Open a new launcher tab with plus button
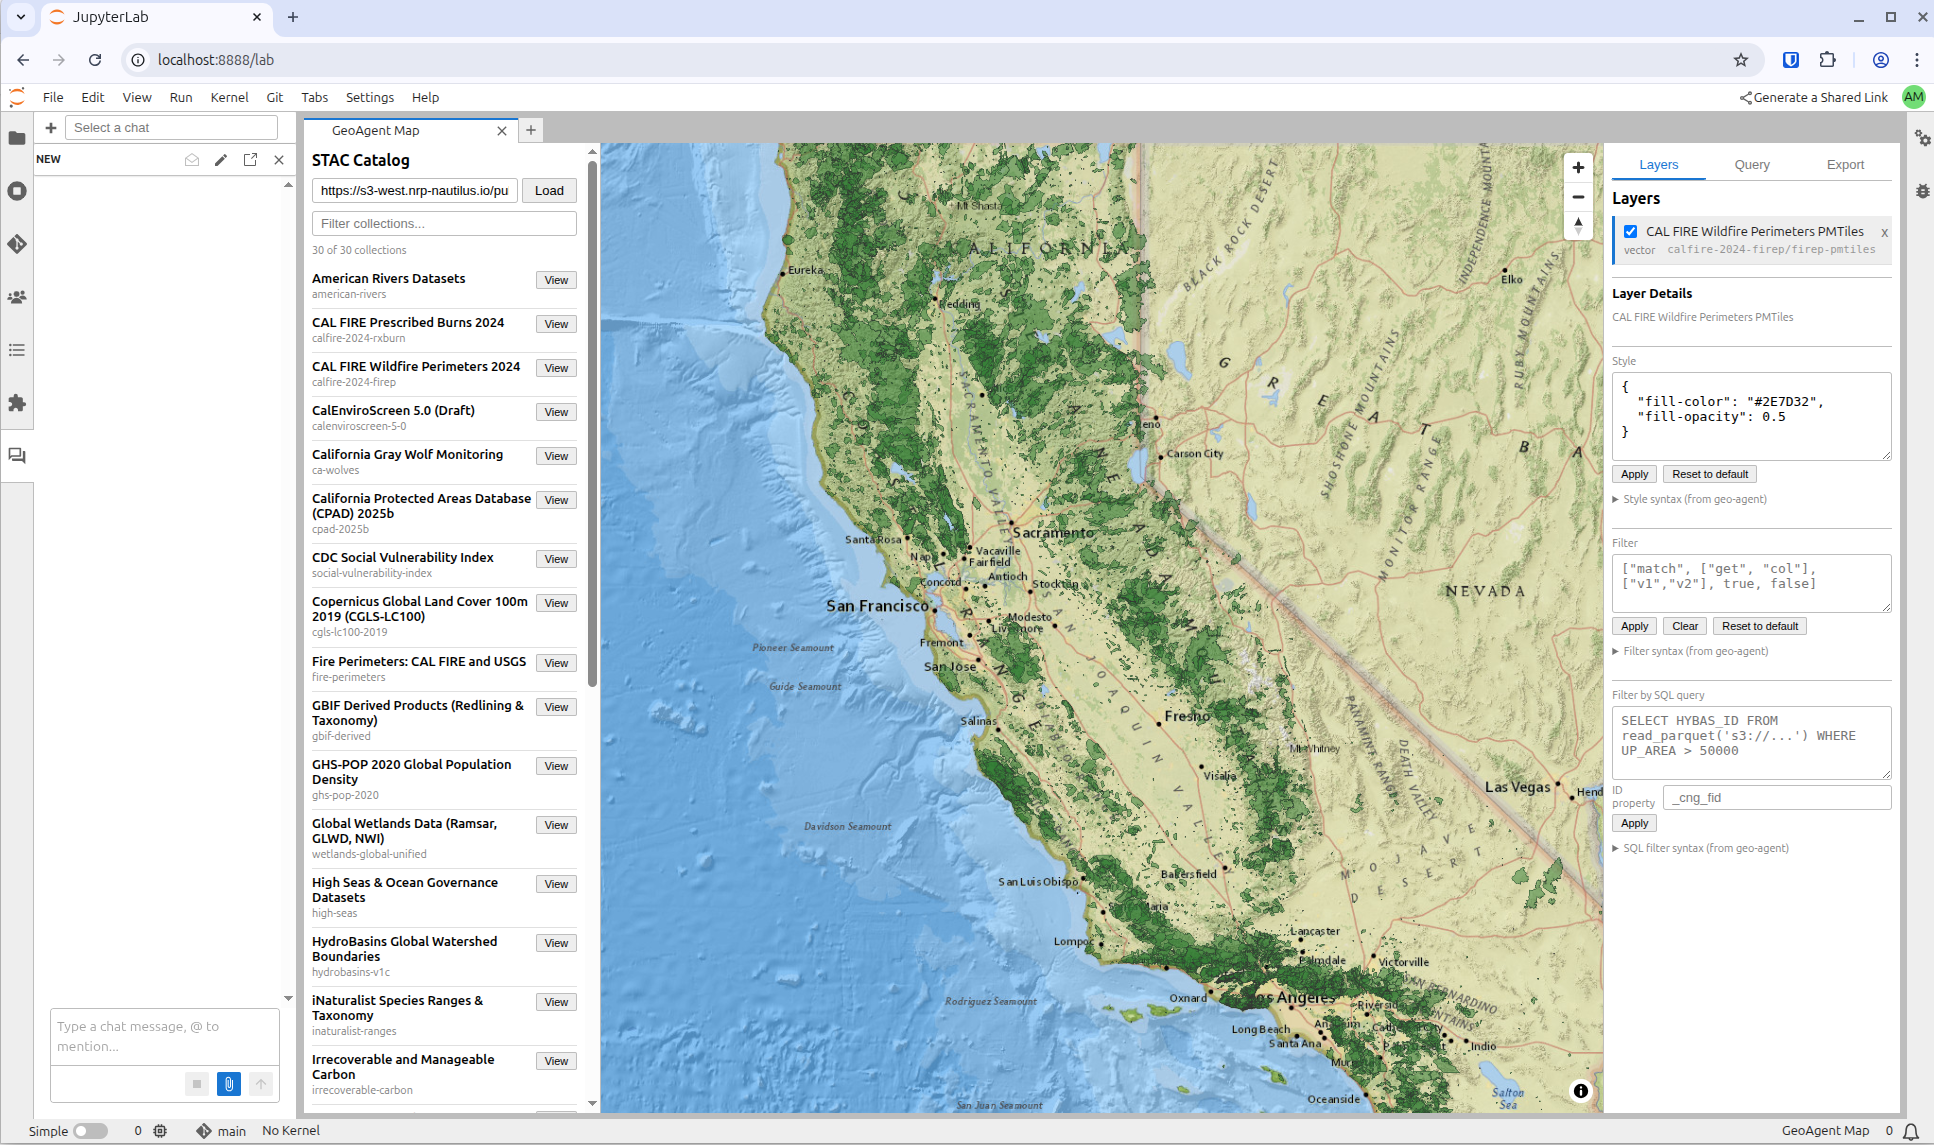 click(x=531, y=130)
